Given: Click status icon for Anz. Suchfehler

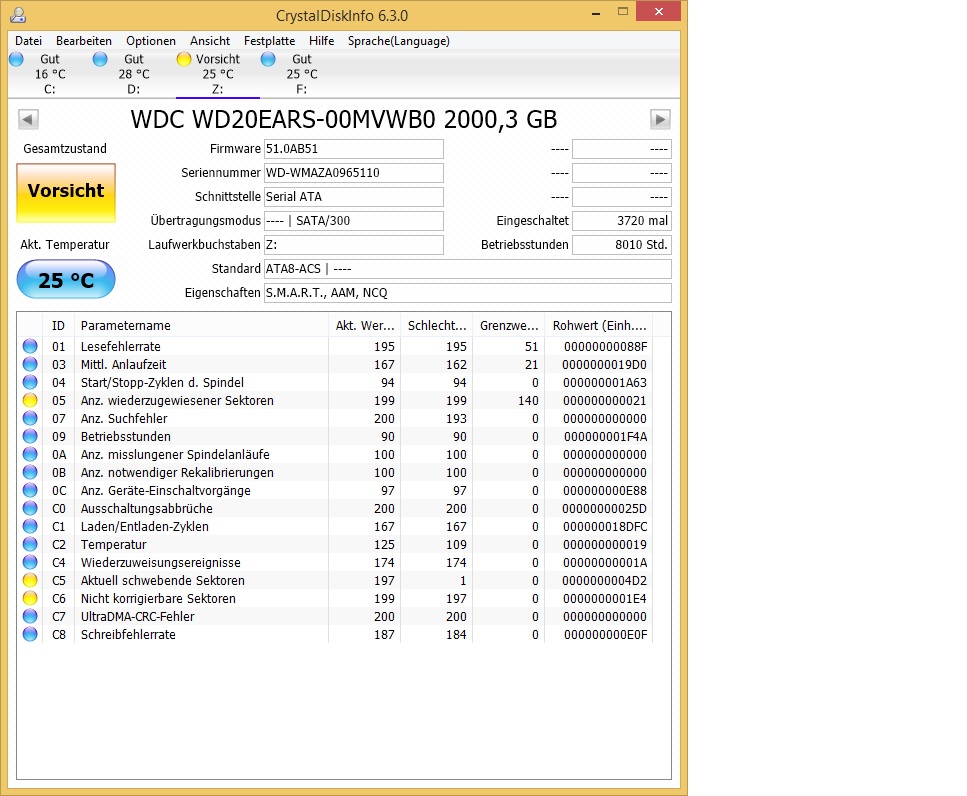Looking at the screenshot, I should pos(30,418).
